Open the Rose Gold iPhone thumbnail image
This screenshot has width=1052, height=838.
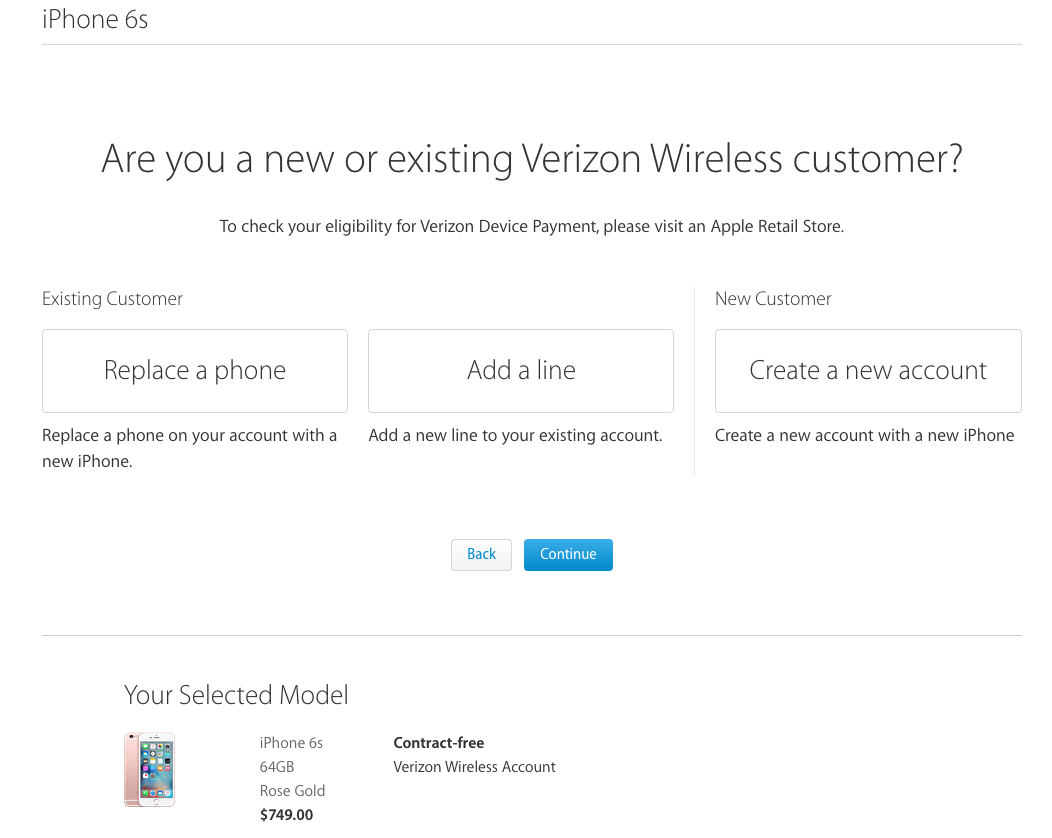150,770
